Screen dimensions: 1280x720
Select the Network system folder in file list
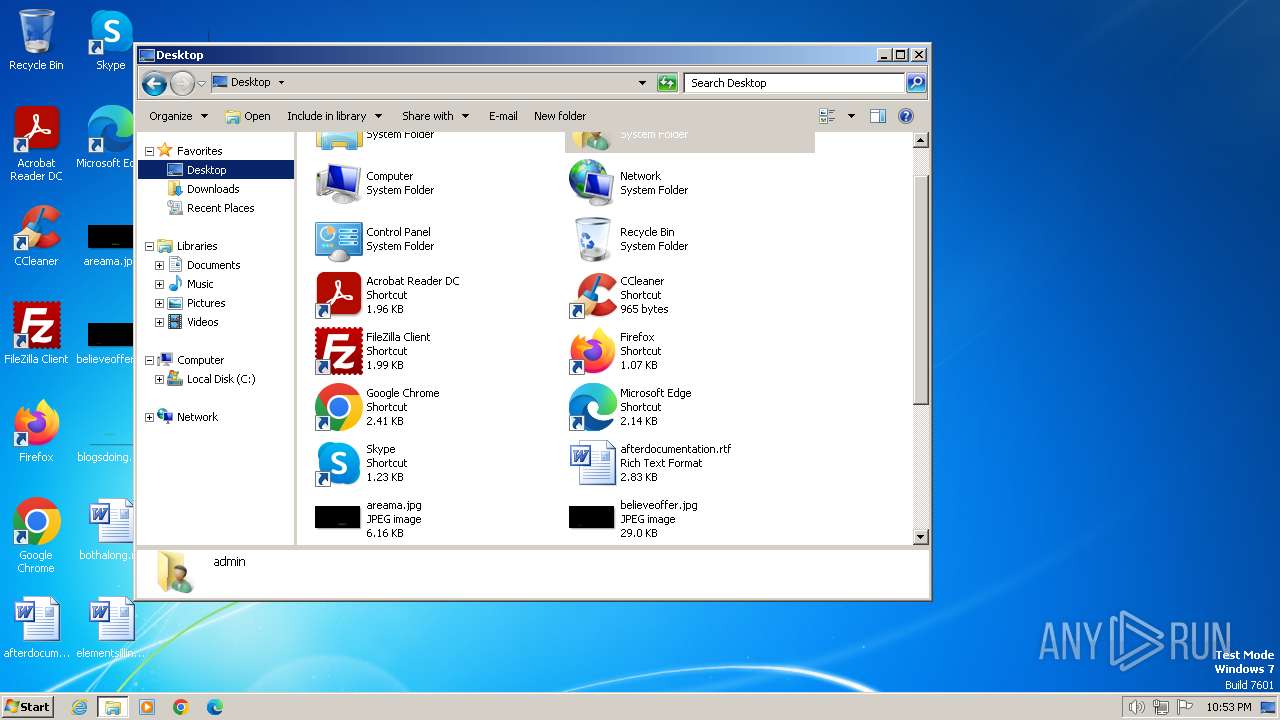tap(630, 183)
